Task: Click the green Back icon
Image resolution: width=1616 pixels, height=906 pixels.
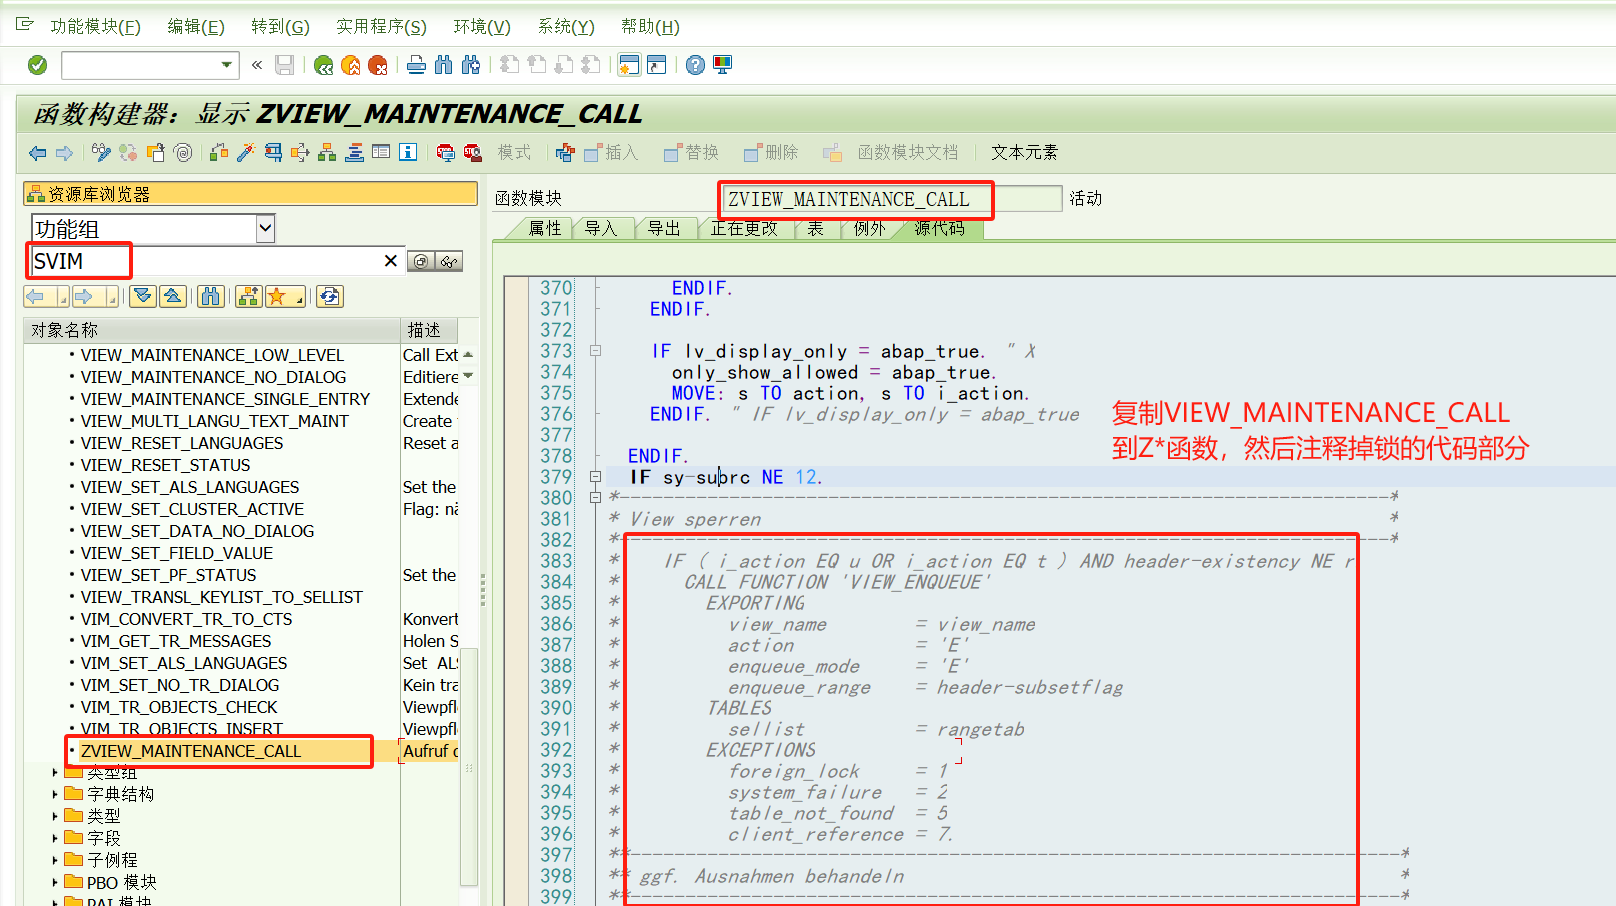Action: (x=323, y=65)
